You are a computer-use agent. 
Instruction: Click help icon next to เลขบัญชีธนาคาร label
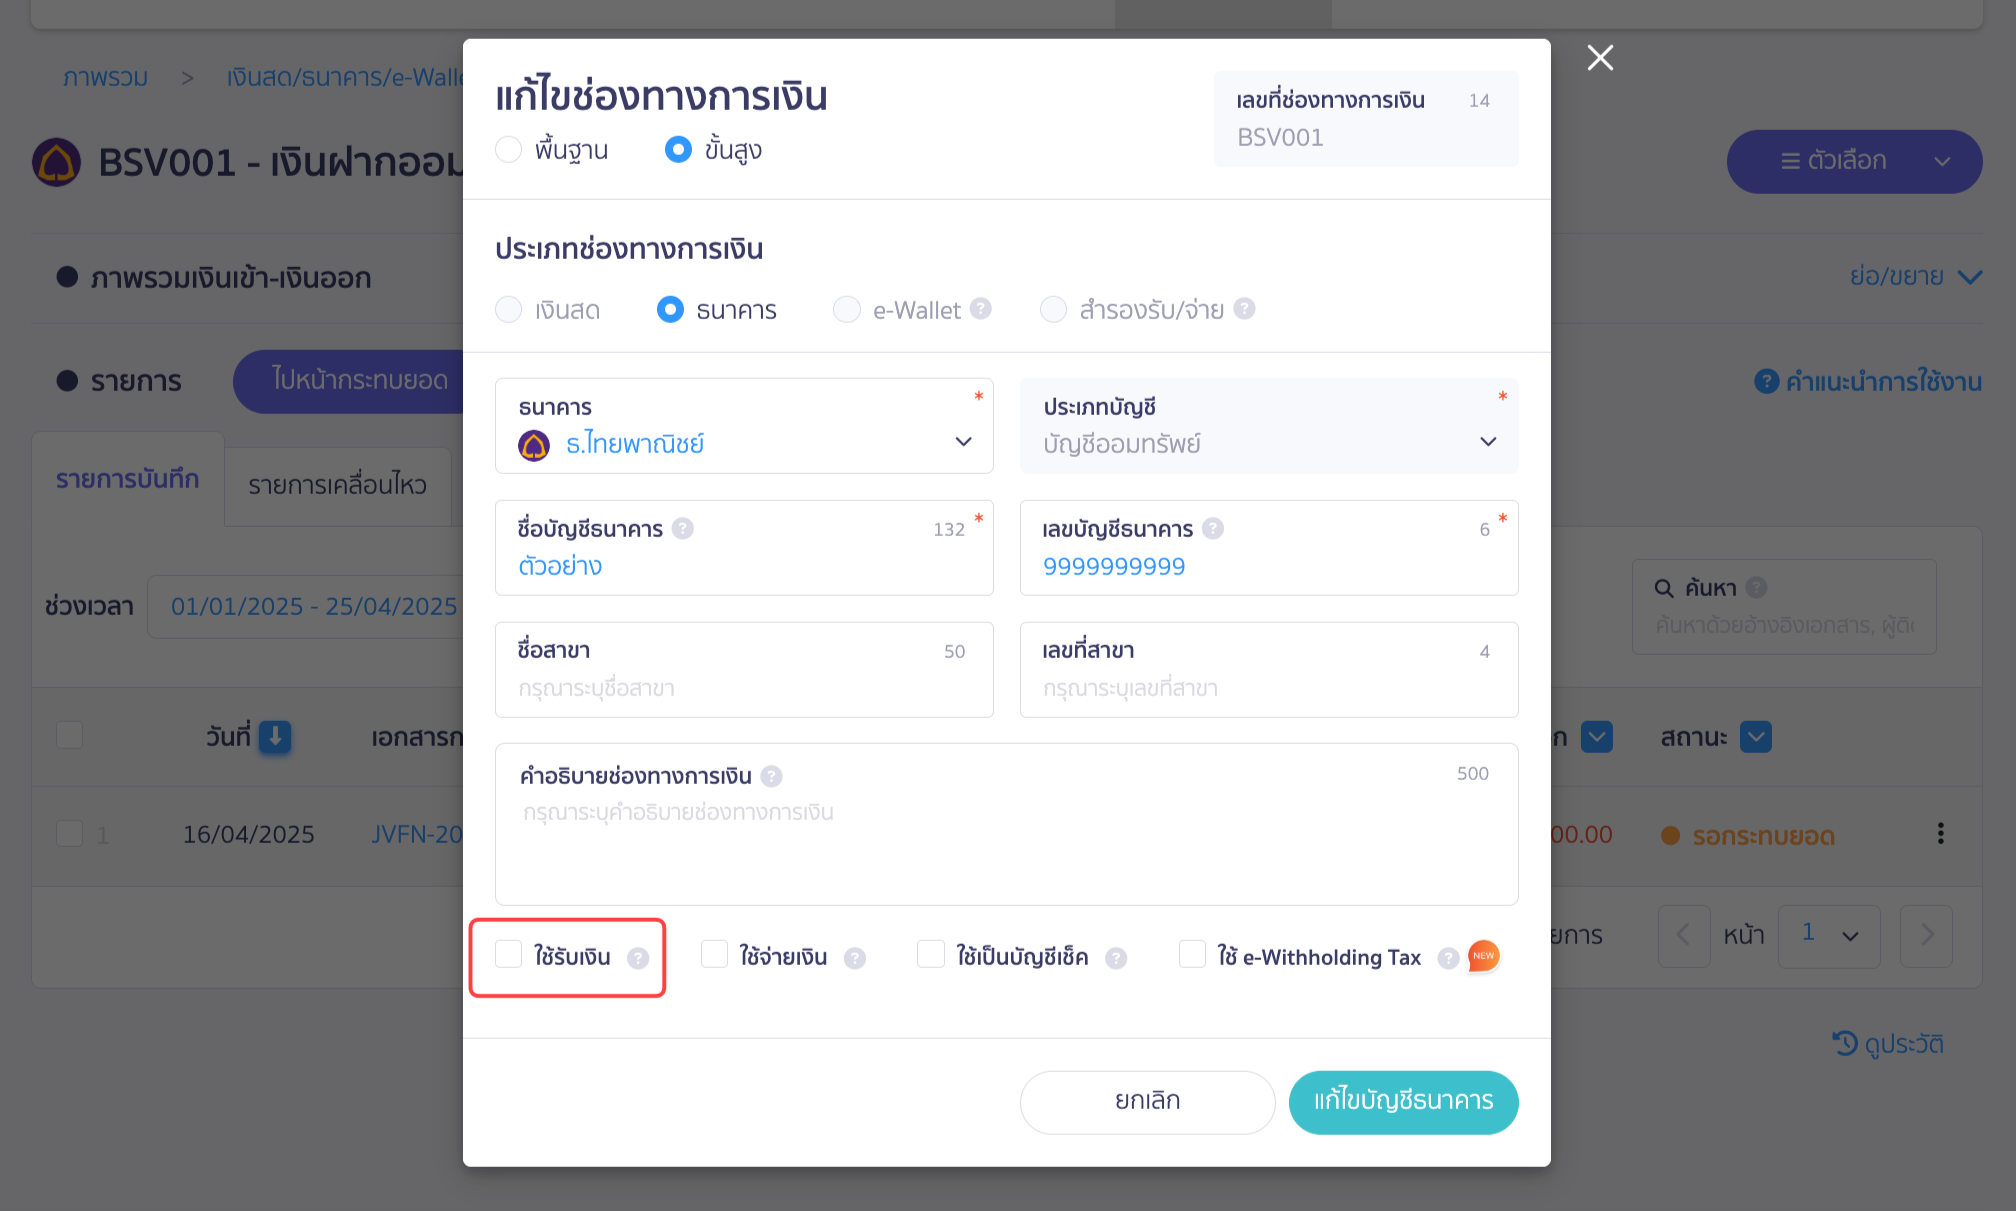[1213, 528]
